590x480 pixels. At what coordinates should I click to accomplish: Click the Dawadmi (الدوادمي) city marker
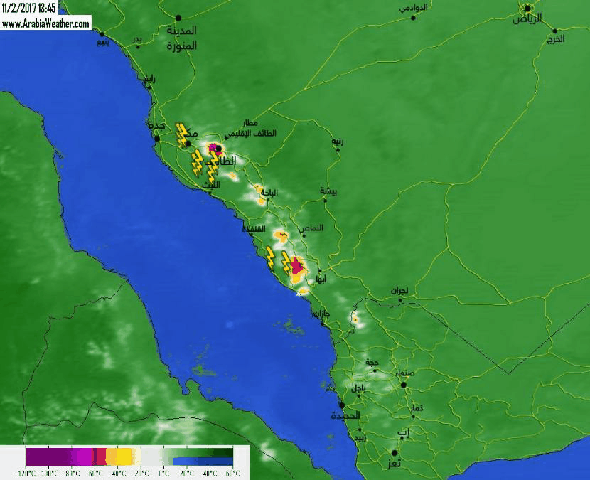pos(413,18)
